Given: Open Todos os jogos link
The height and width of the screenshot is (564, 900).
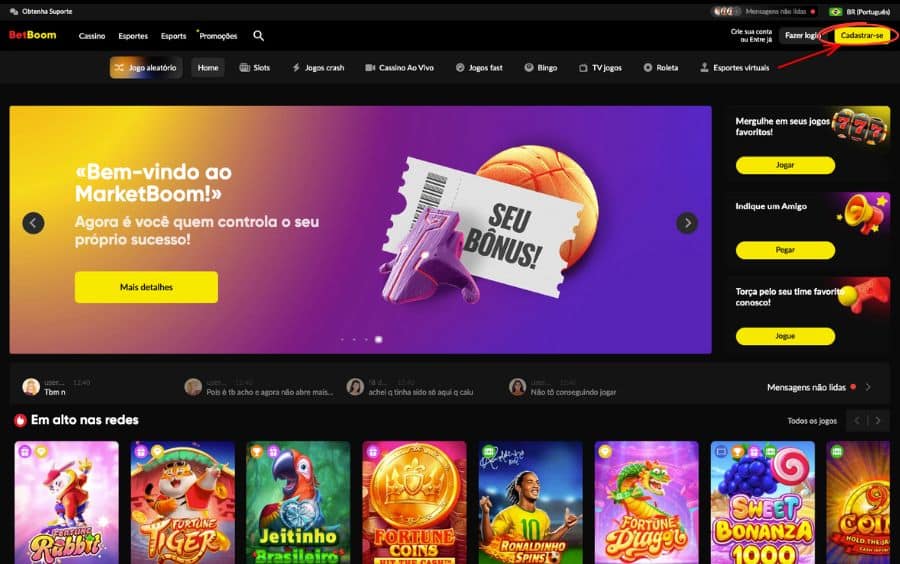Looking at the screenshot, I should 812,421.
